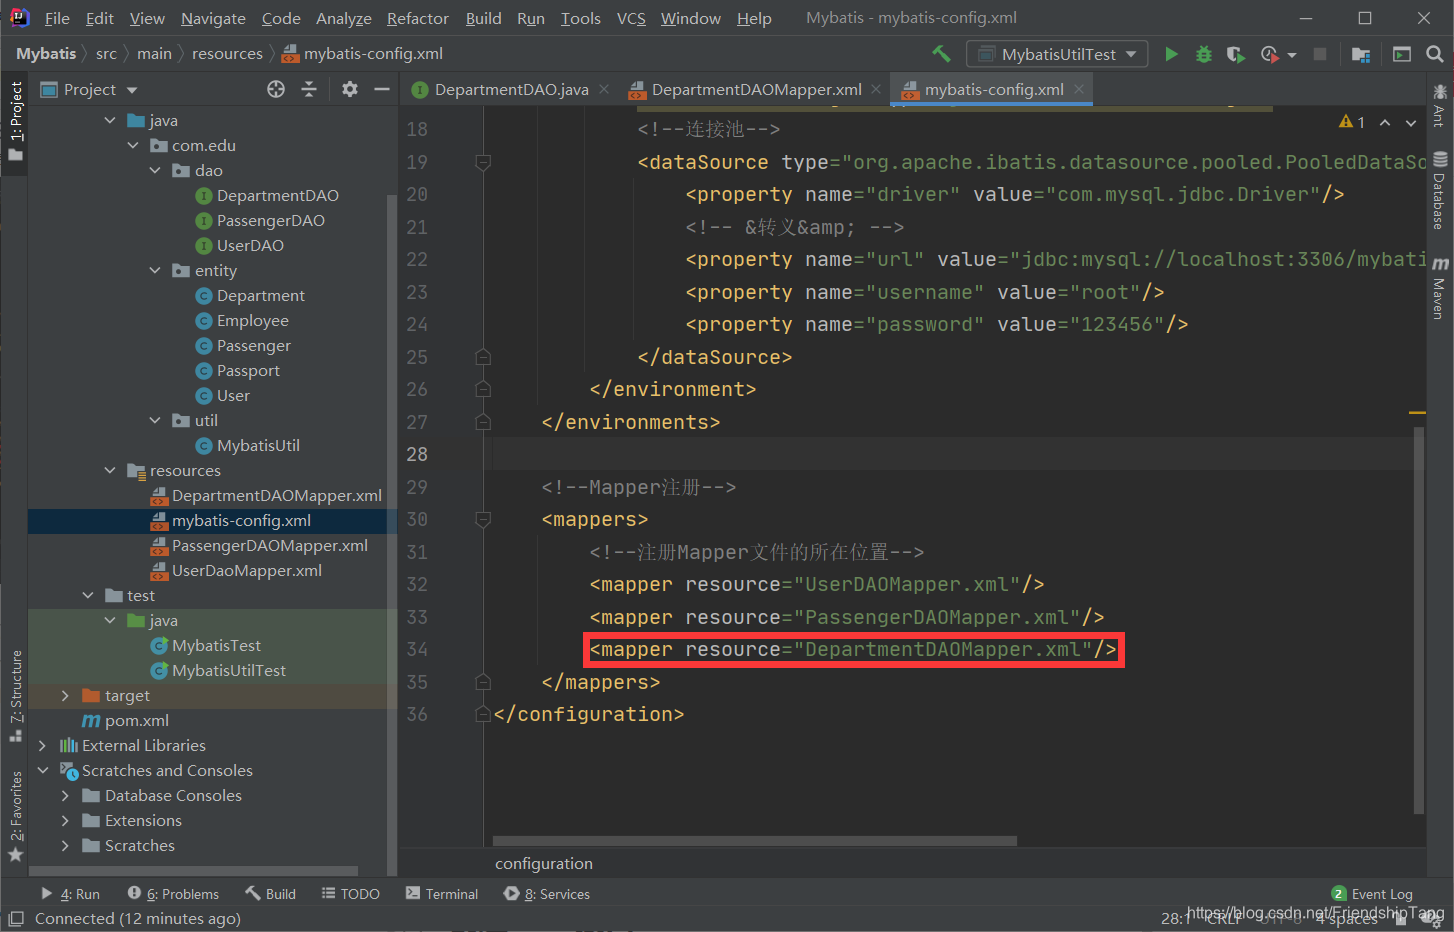The height and width of the screenshot is (932, 1454).
Task: Toggle the tool window bars icon bottom-left
Action: [15, 918]
